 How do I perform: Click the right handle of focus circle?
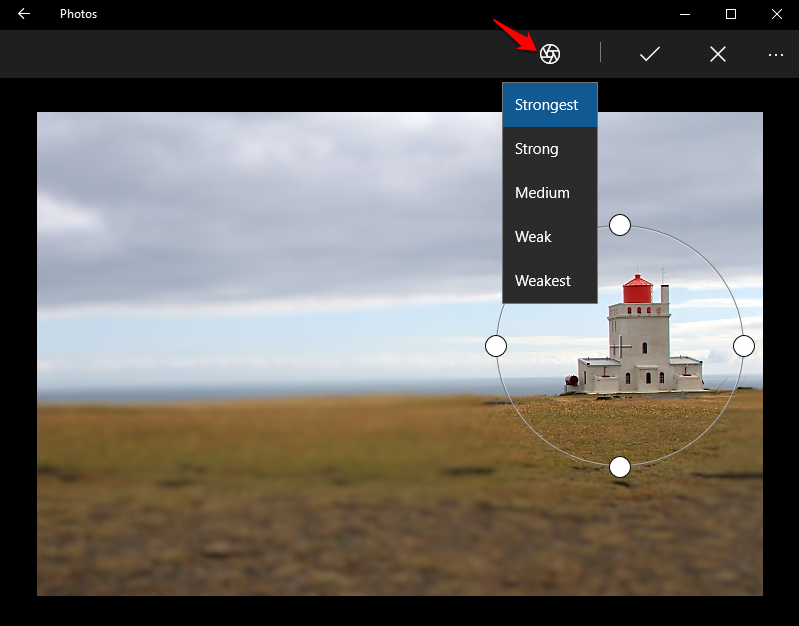[744, 346]
